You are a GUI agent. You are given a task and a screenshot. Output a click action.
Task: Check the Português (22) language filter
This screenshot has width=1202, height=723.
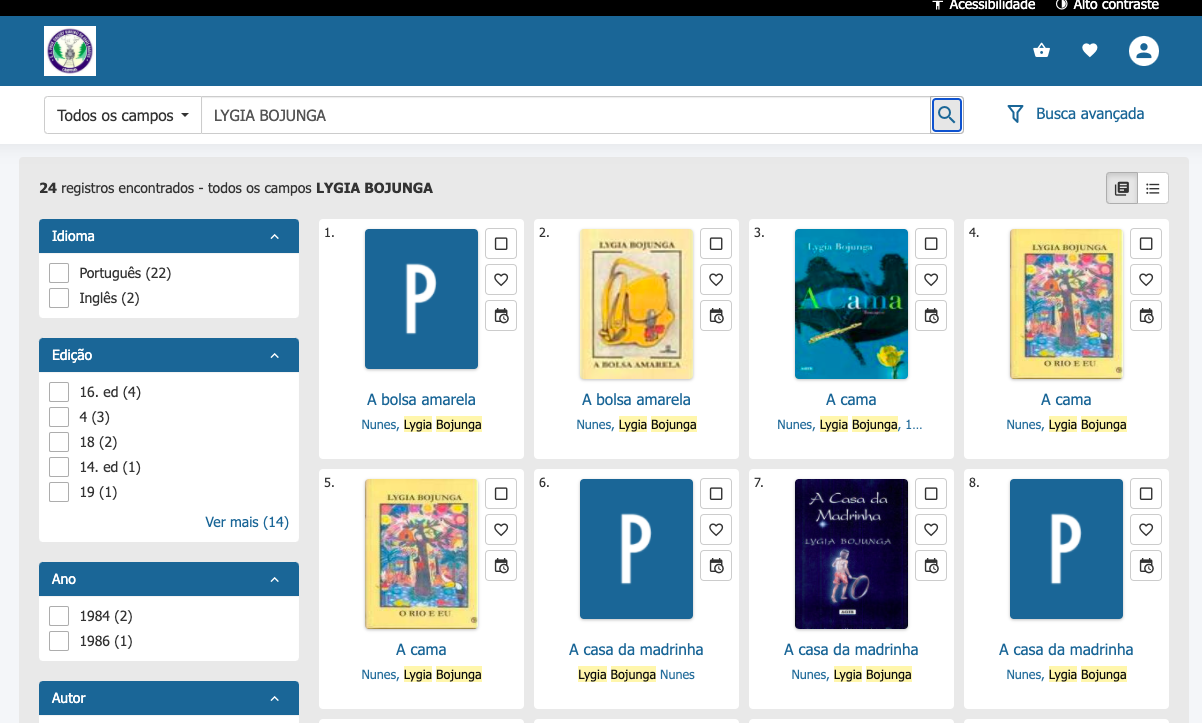pos(59,273)
